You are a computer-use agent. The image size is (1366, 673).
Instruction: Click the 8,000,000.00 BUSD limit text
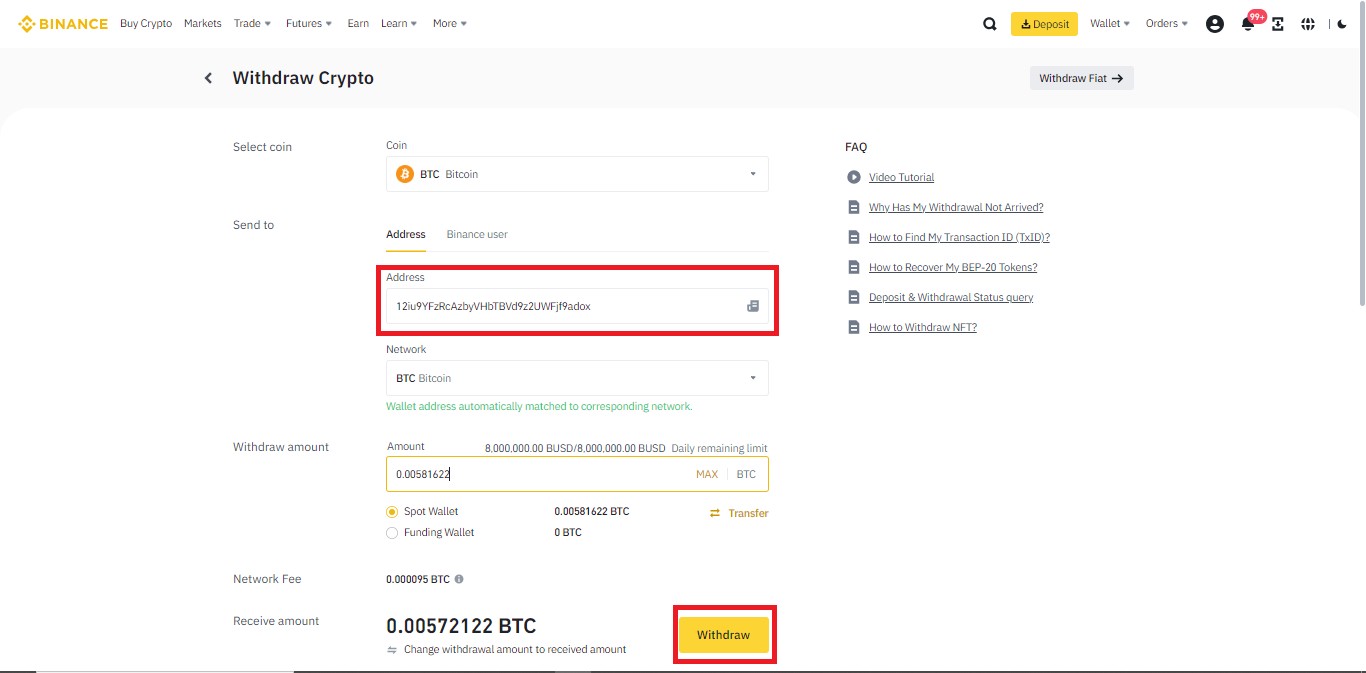[x=575, y=448]
